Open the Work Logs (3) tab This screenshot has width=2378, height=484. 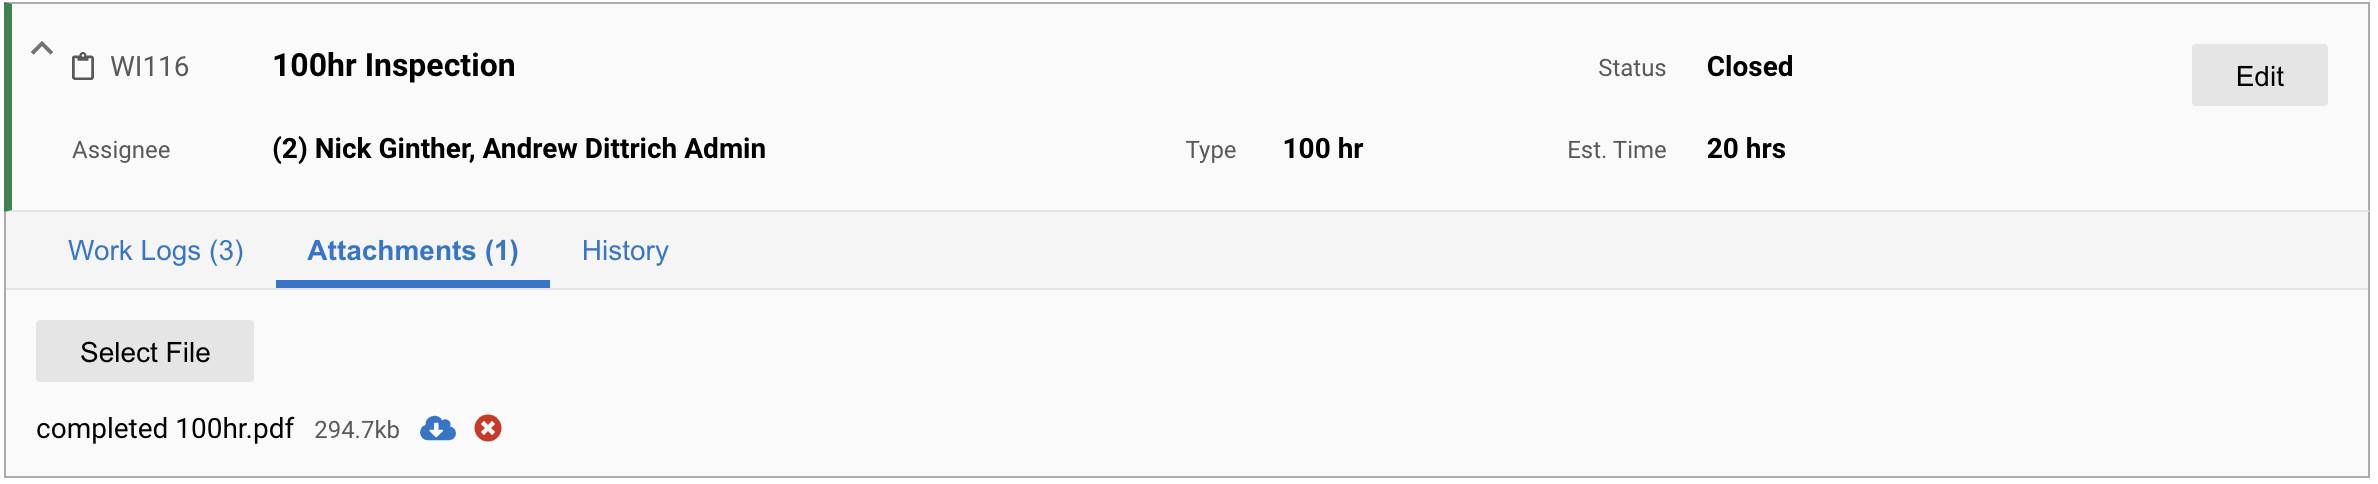156,251
